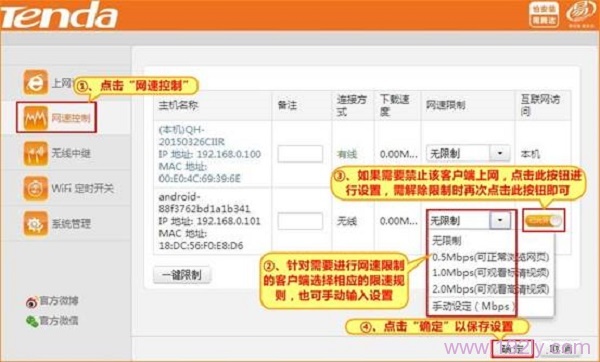The image size is (600, 362).
Task: Click 确定 to save settings
Action: 513,348
